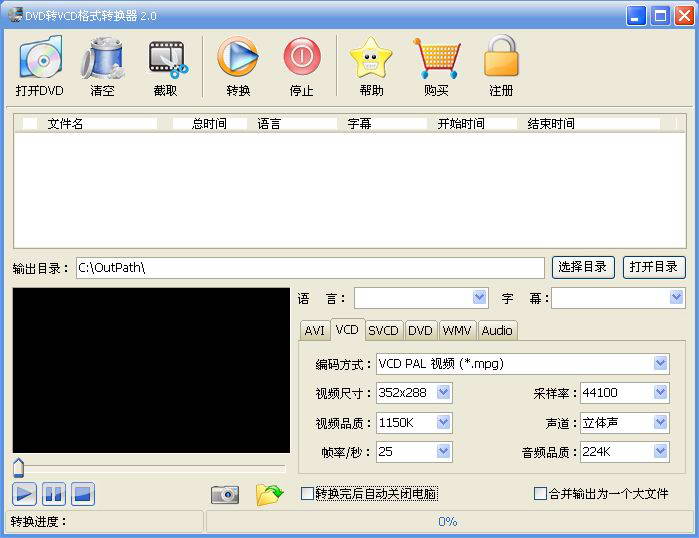
Task: Pause the preview video
Action: [53, 494]
